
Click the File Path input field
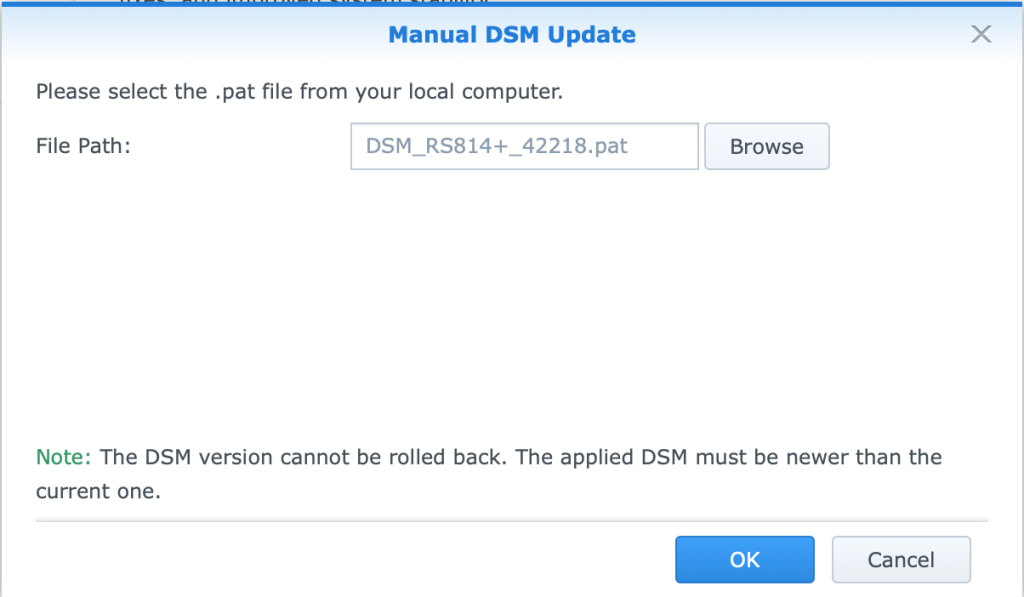pos(524,146)
